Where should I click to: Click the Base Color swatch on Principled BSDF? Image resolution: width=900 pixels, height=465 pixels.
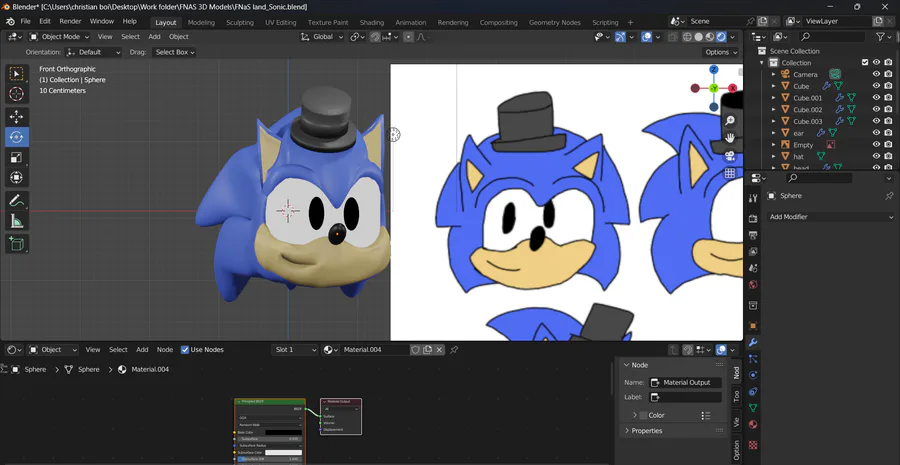coord(283,432)
